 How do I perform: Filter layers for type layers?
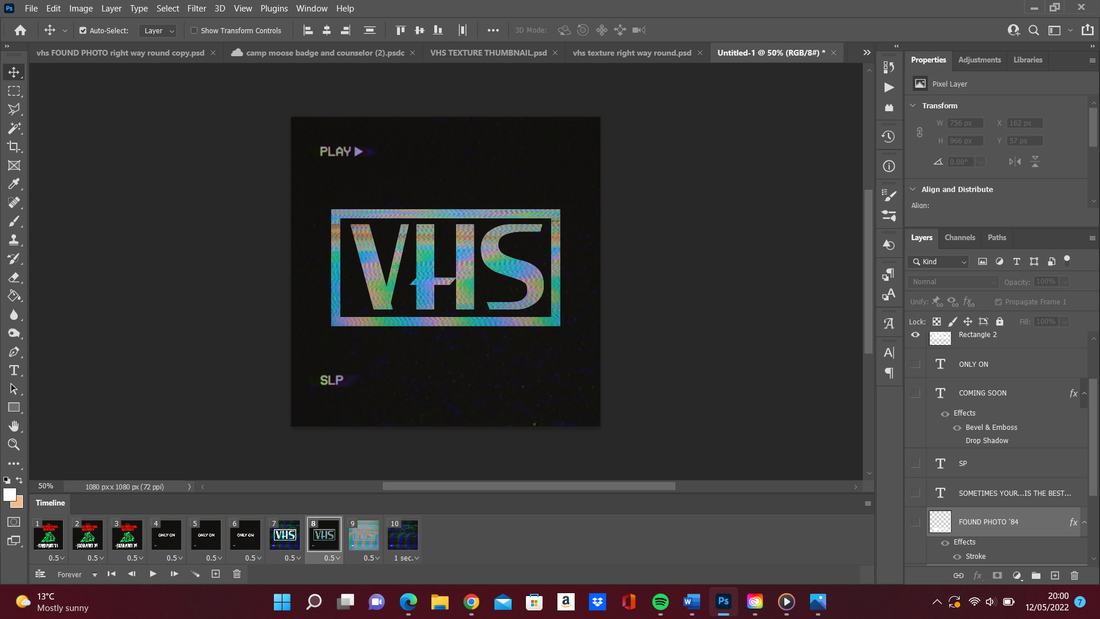(x=1017, y=261)
